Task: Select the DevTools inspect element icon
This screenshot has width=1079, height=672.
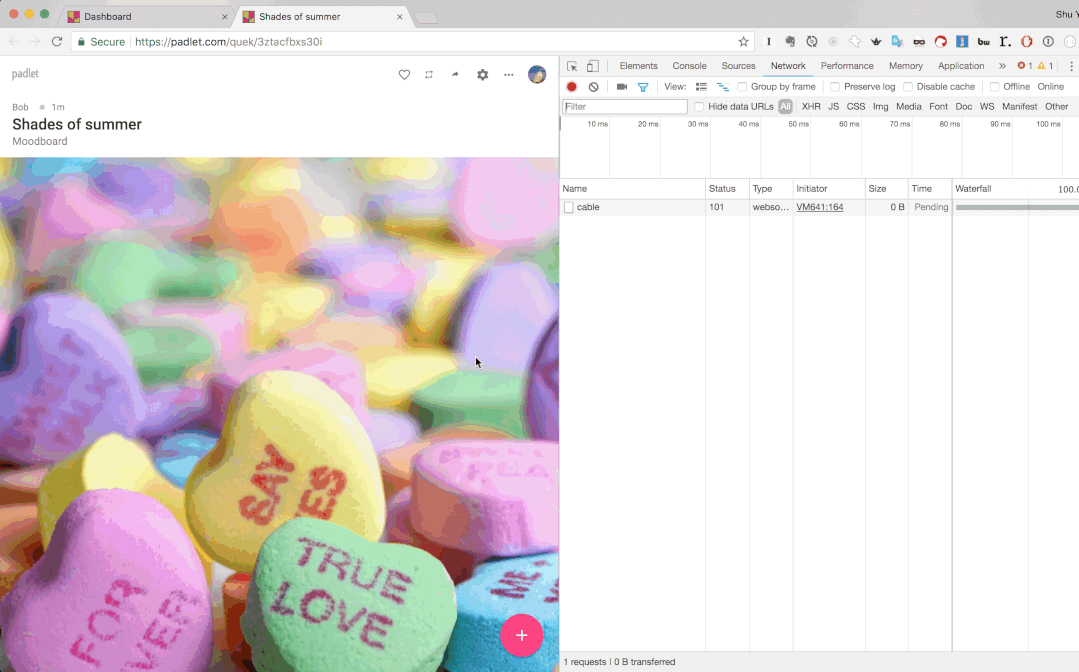Action: [x=572, y=66]
